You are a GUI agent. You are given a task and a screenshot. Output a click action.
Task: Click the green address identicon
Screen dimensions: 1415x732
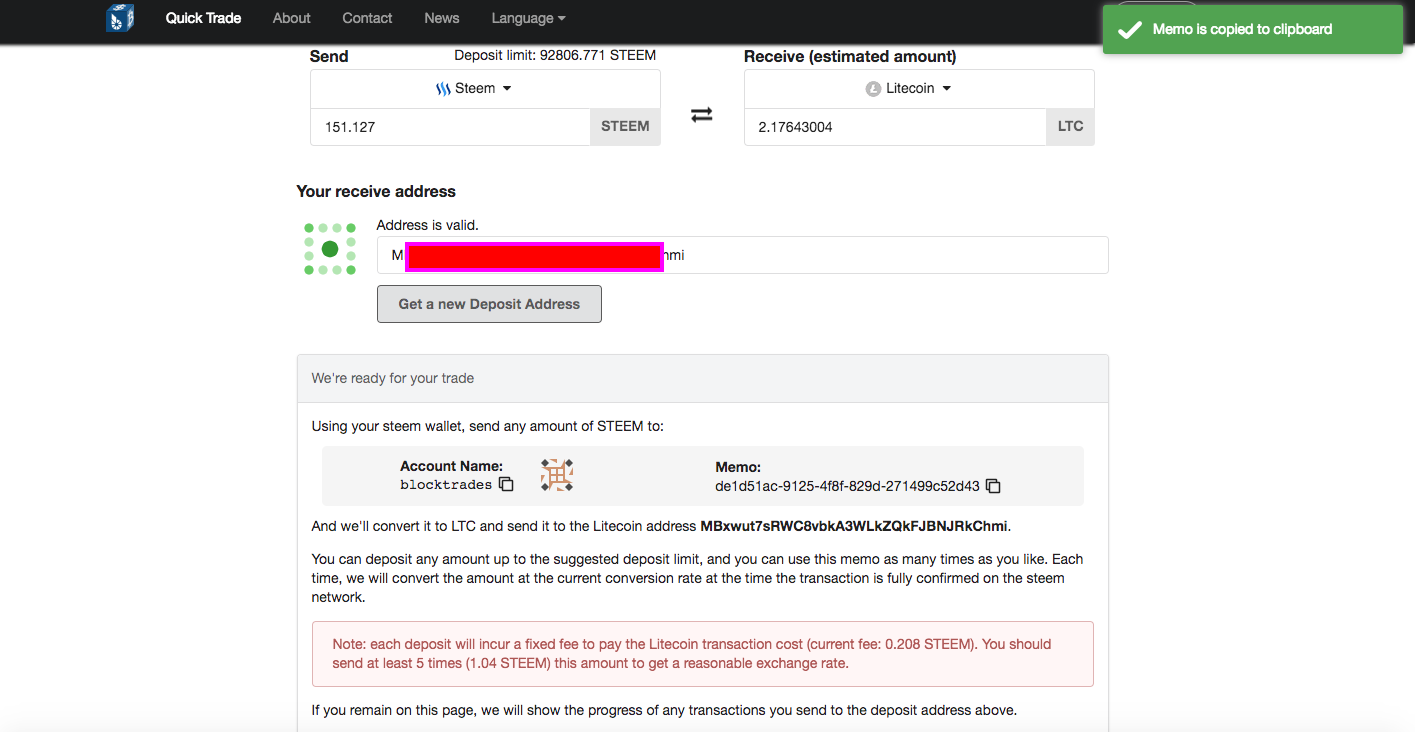[x=330, y=249]
